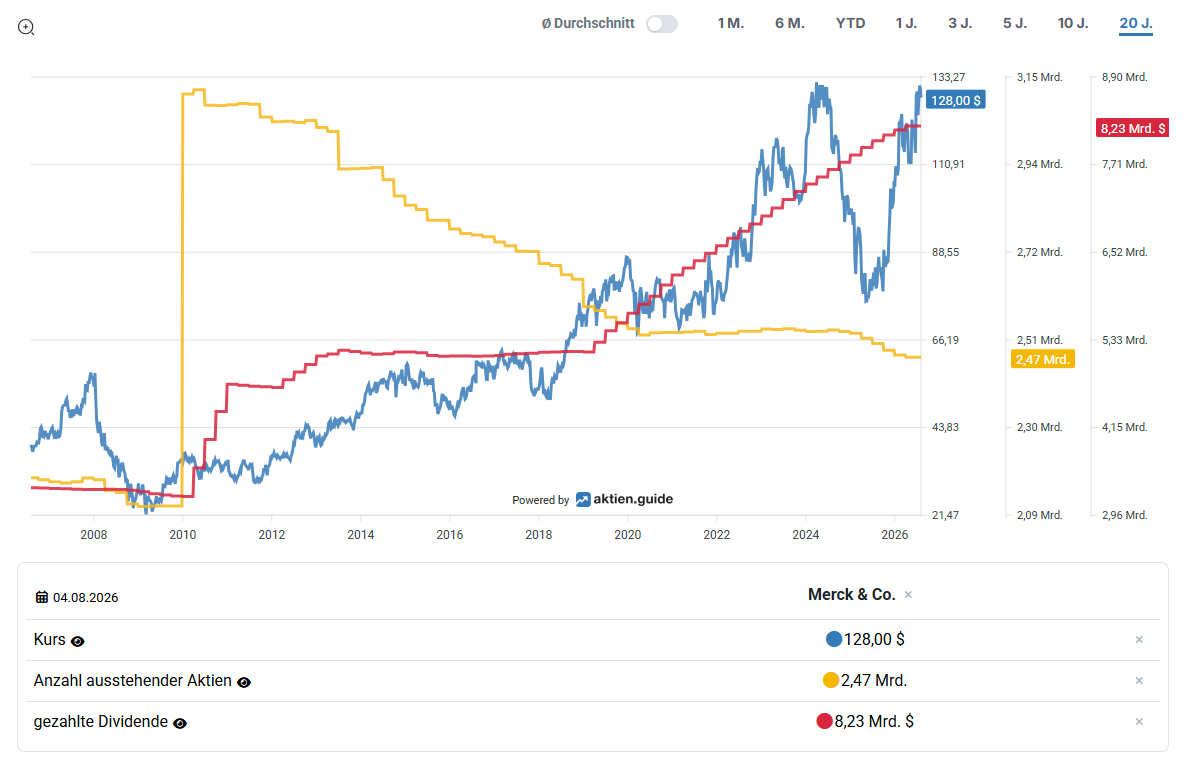Viewport: 1184px width, 761px height.
Task: Toggle eye icon for gezahlte Dividende
Action: [180, 723]
